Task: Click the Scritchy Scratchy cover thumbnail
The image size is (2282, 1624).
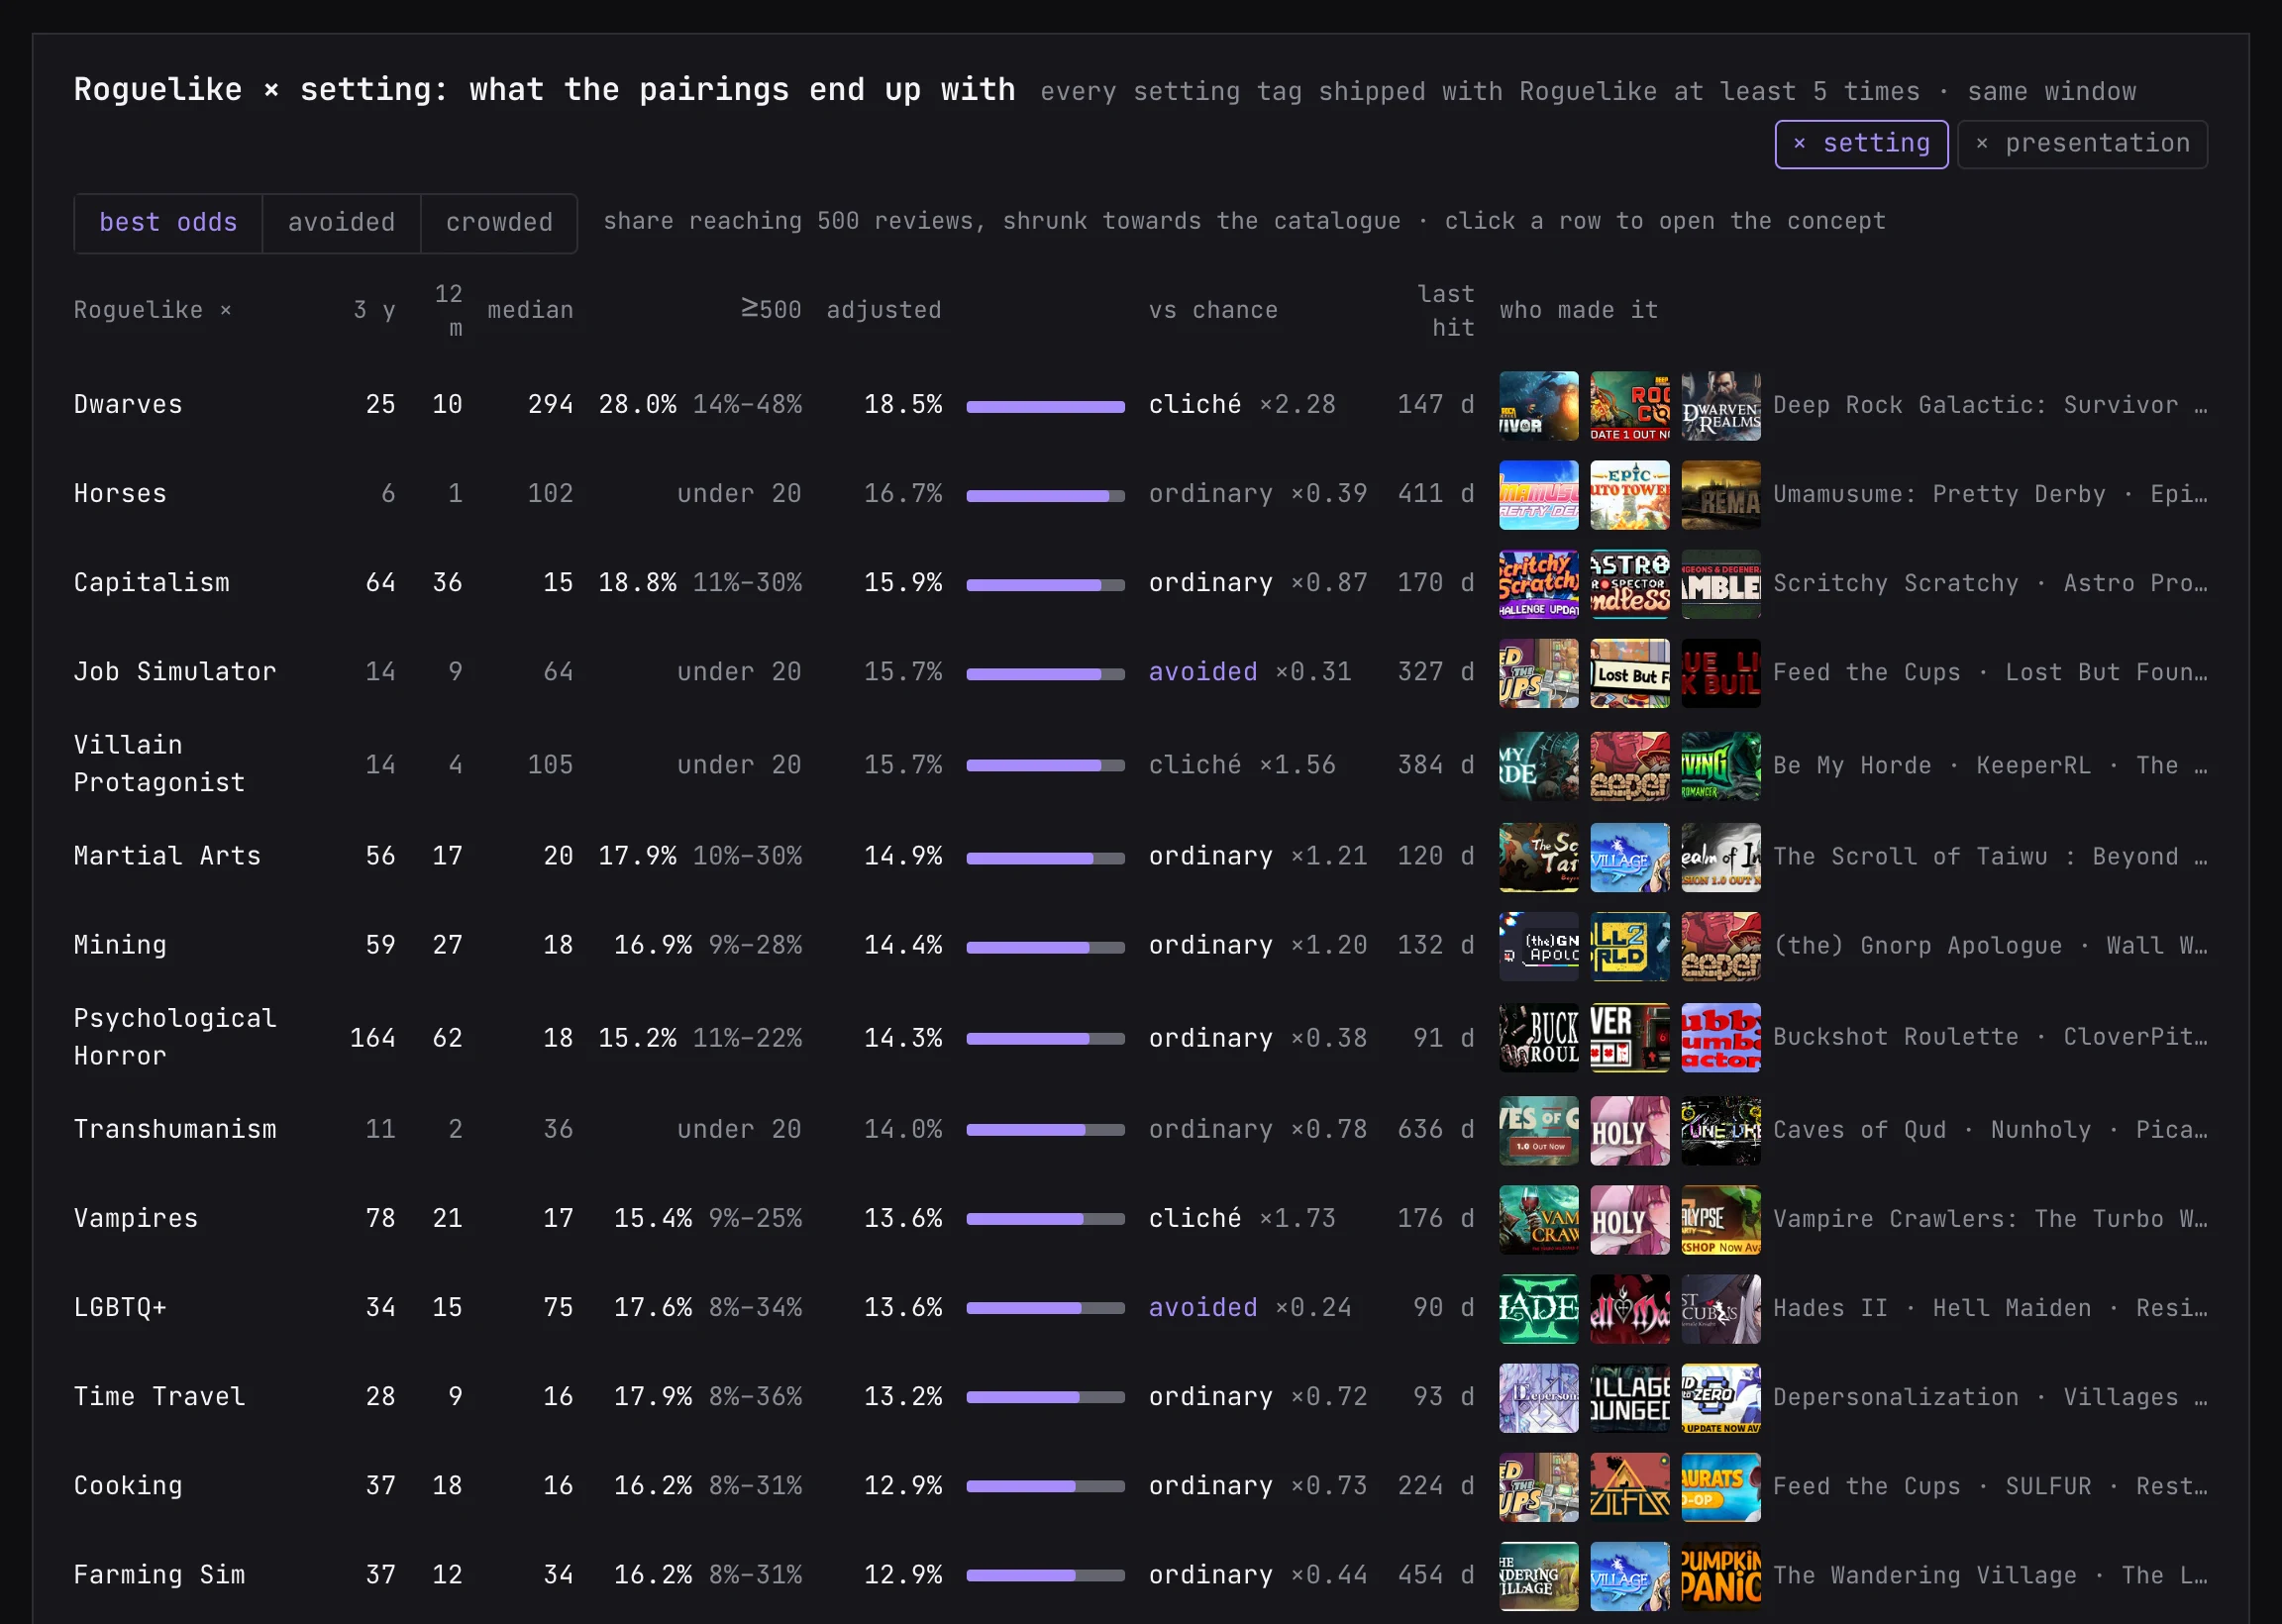Action: [x=1538, y=583]
